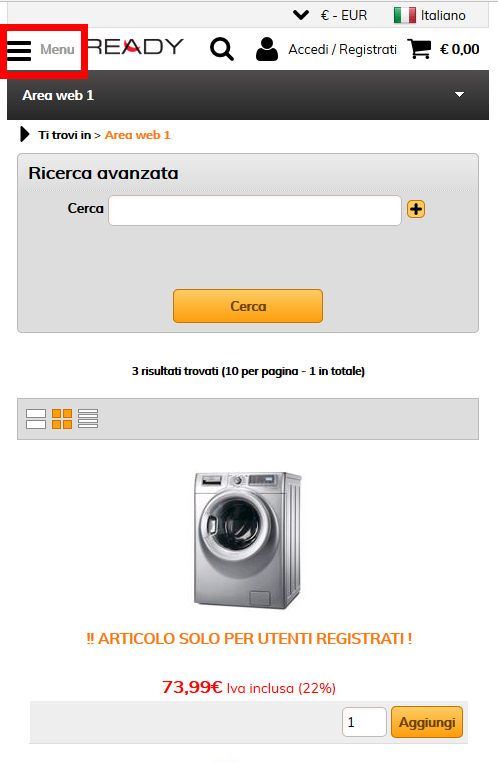This screenshot has width=498, height=763.
Task: Open the shopping cart icon
Action: [419, 49]
